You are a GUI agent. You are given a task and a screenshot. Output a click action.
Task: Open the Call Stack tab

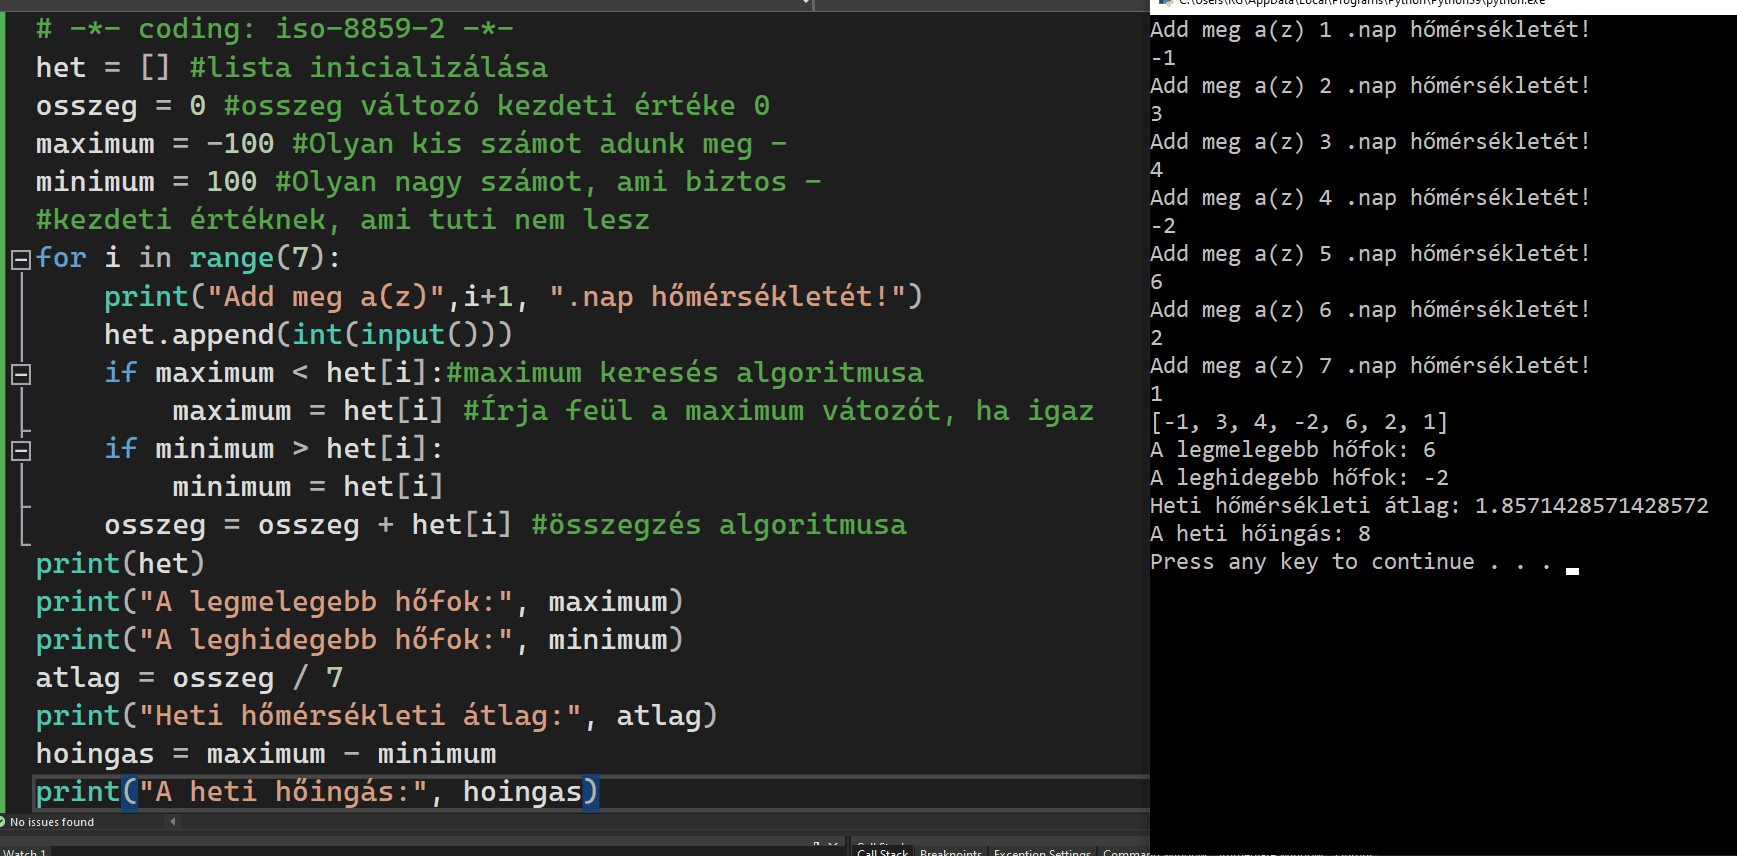882,851
